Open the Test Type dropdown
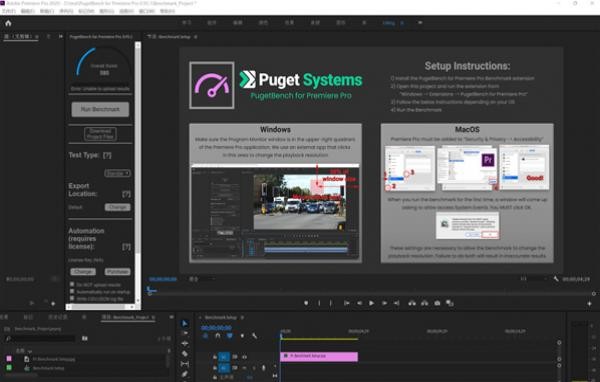Screen dimensions: 600x382 click(117, 173)
